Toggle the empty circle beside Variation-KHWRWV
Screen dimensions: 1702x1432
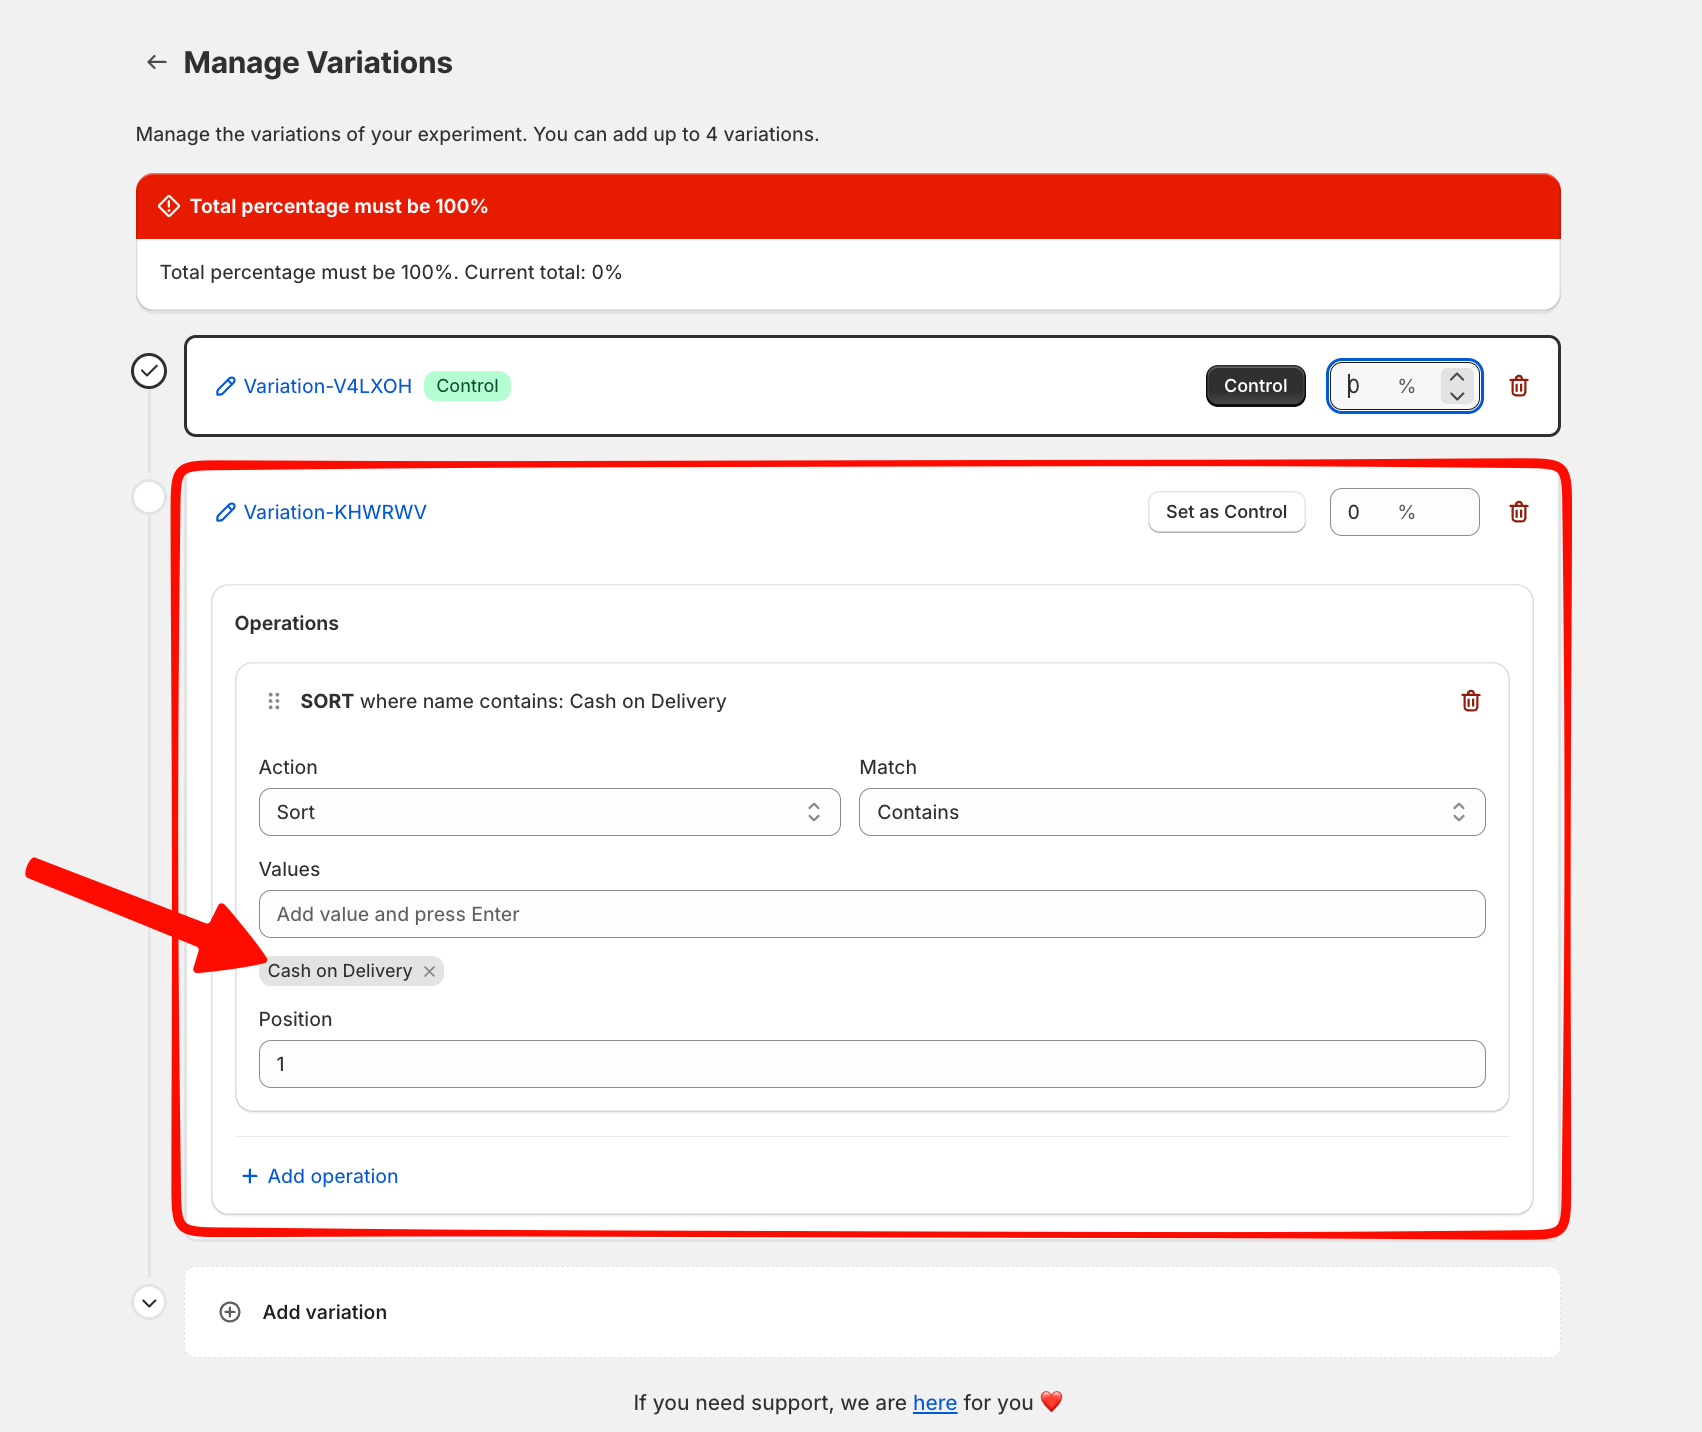(x=149, y=497)
